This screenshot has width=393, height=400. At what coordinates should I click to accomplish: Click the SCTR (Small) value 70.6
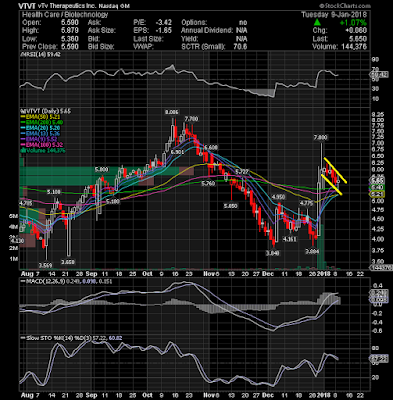pos(240,47)
